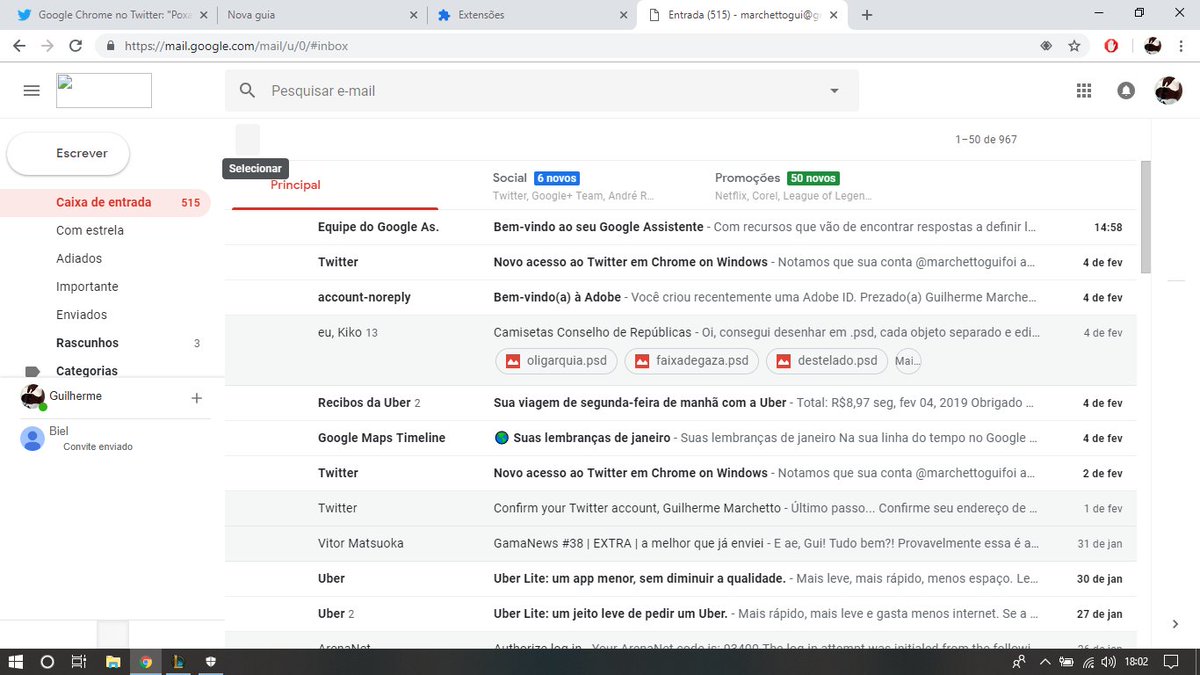This screenshot has width=1200, height=675.
Task: Open Google Maps Timeline email
Action: click(680, 438)
